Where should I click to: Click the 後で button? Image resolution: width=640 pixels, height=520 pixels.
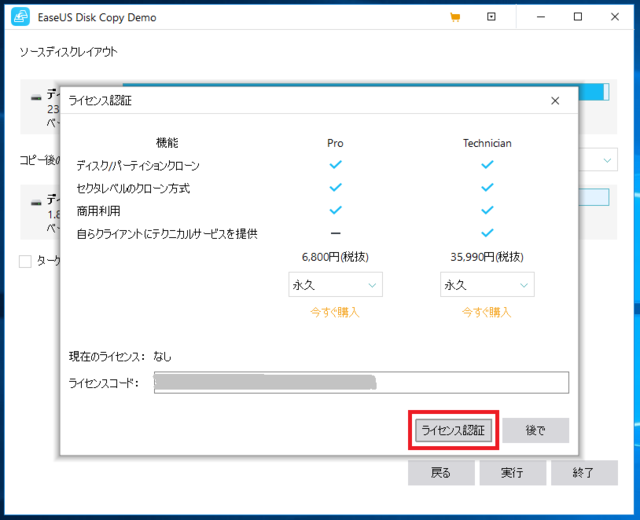[536, 430]
